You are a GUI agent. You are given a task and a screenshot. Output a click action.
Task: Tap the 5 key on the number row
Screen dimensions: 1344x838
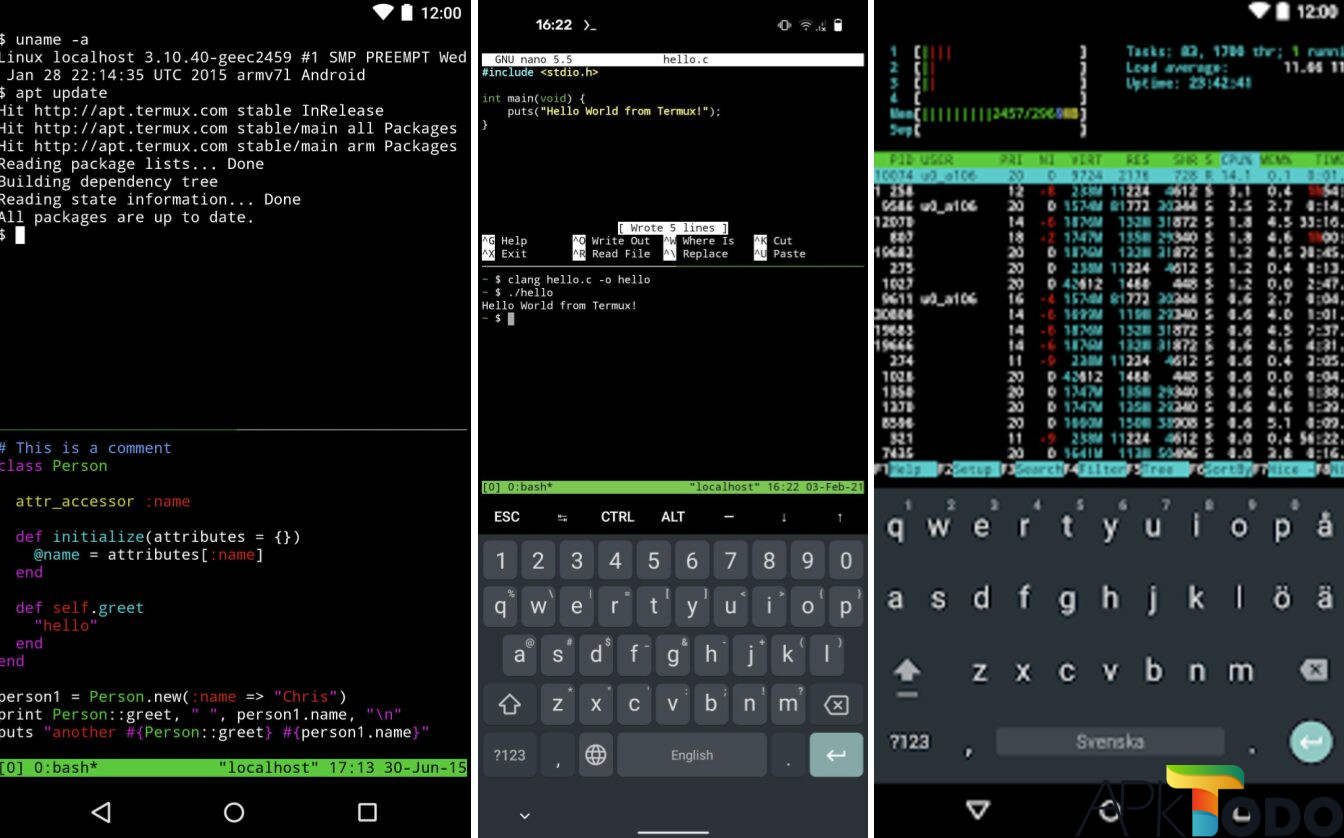[x=653, y=560]
